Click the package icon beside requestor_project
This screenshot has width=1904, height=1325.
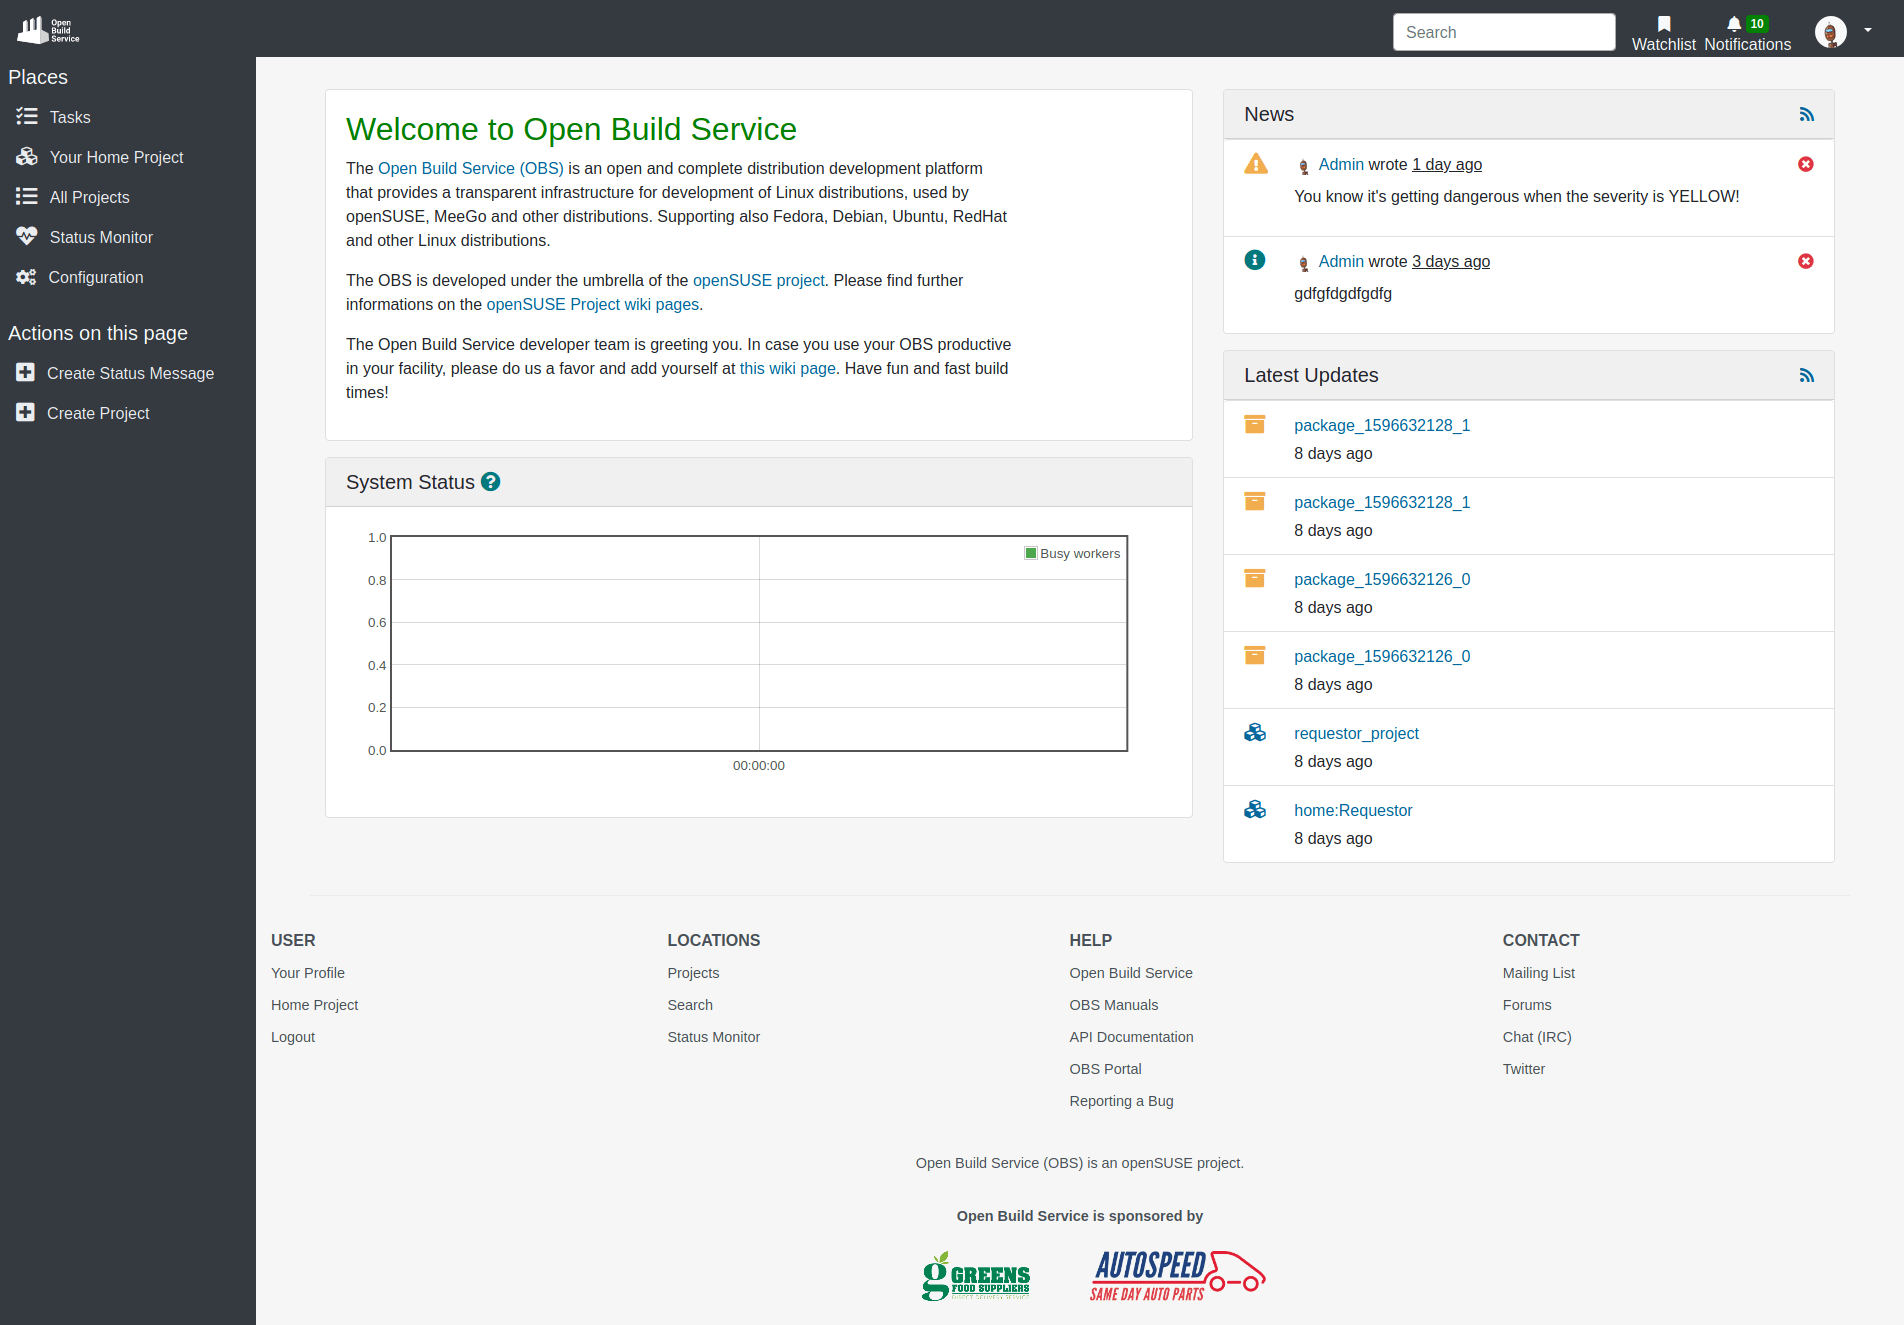click(x=1255, y=732)
